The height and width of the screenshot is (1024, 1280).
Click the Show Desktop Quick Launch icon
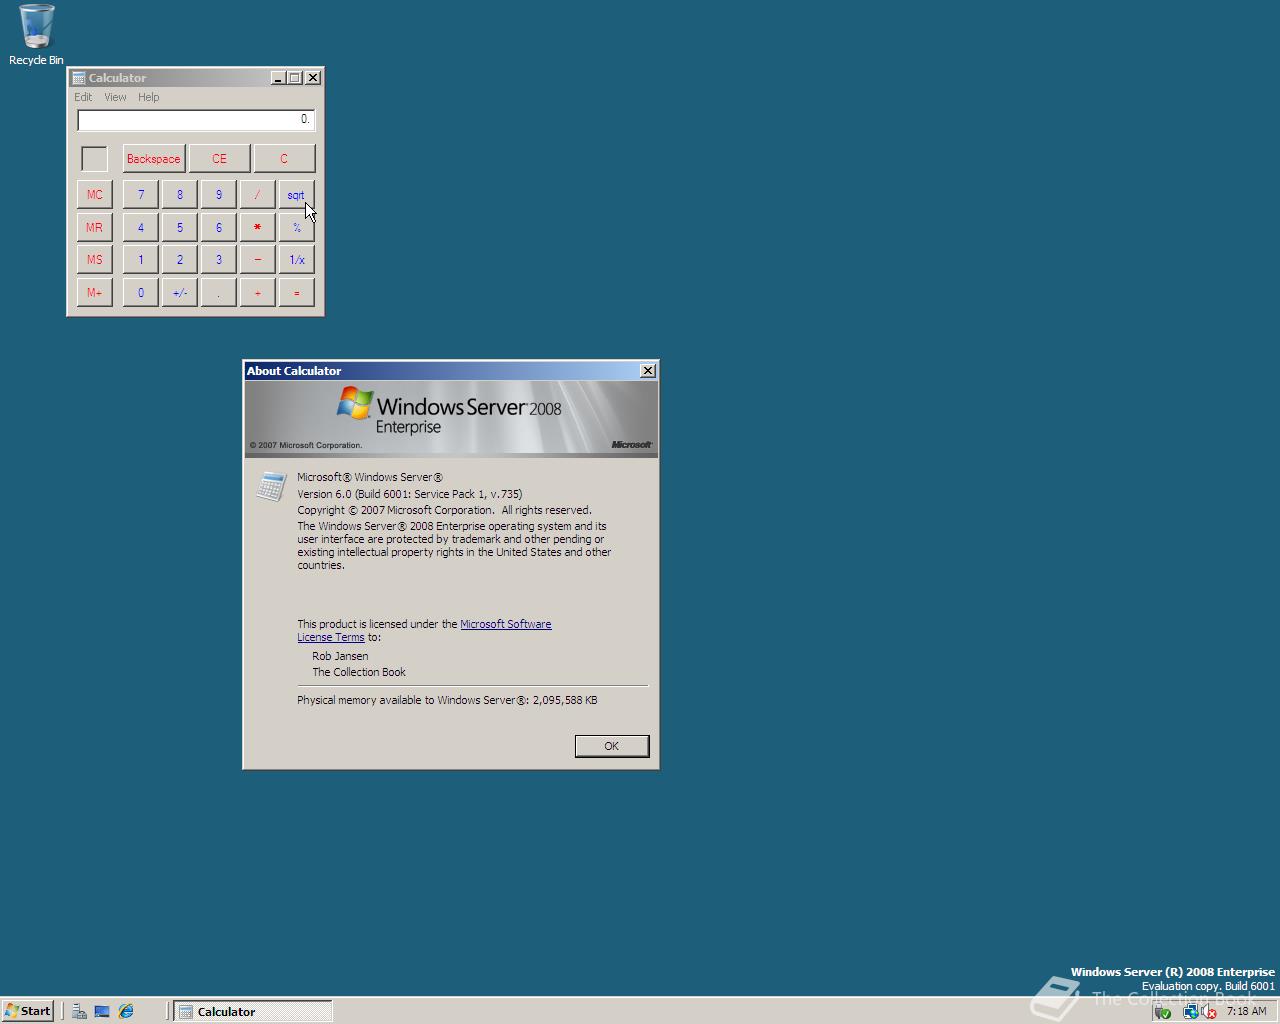click(102, 1011)
